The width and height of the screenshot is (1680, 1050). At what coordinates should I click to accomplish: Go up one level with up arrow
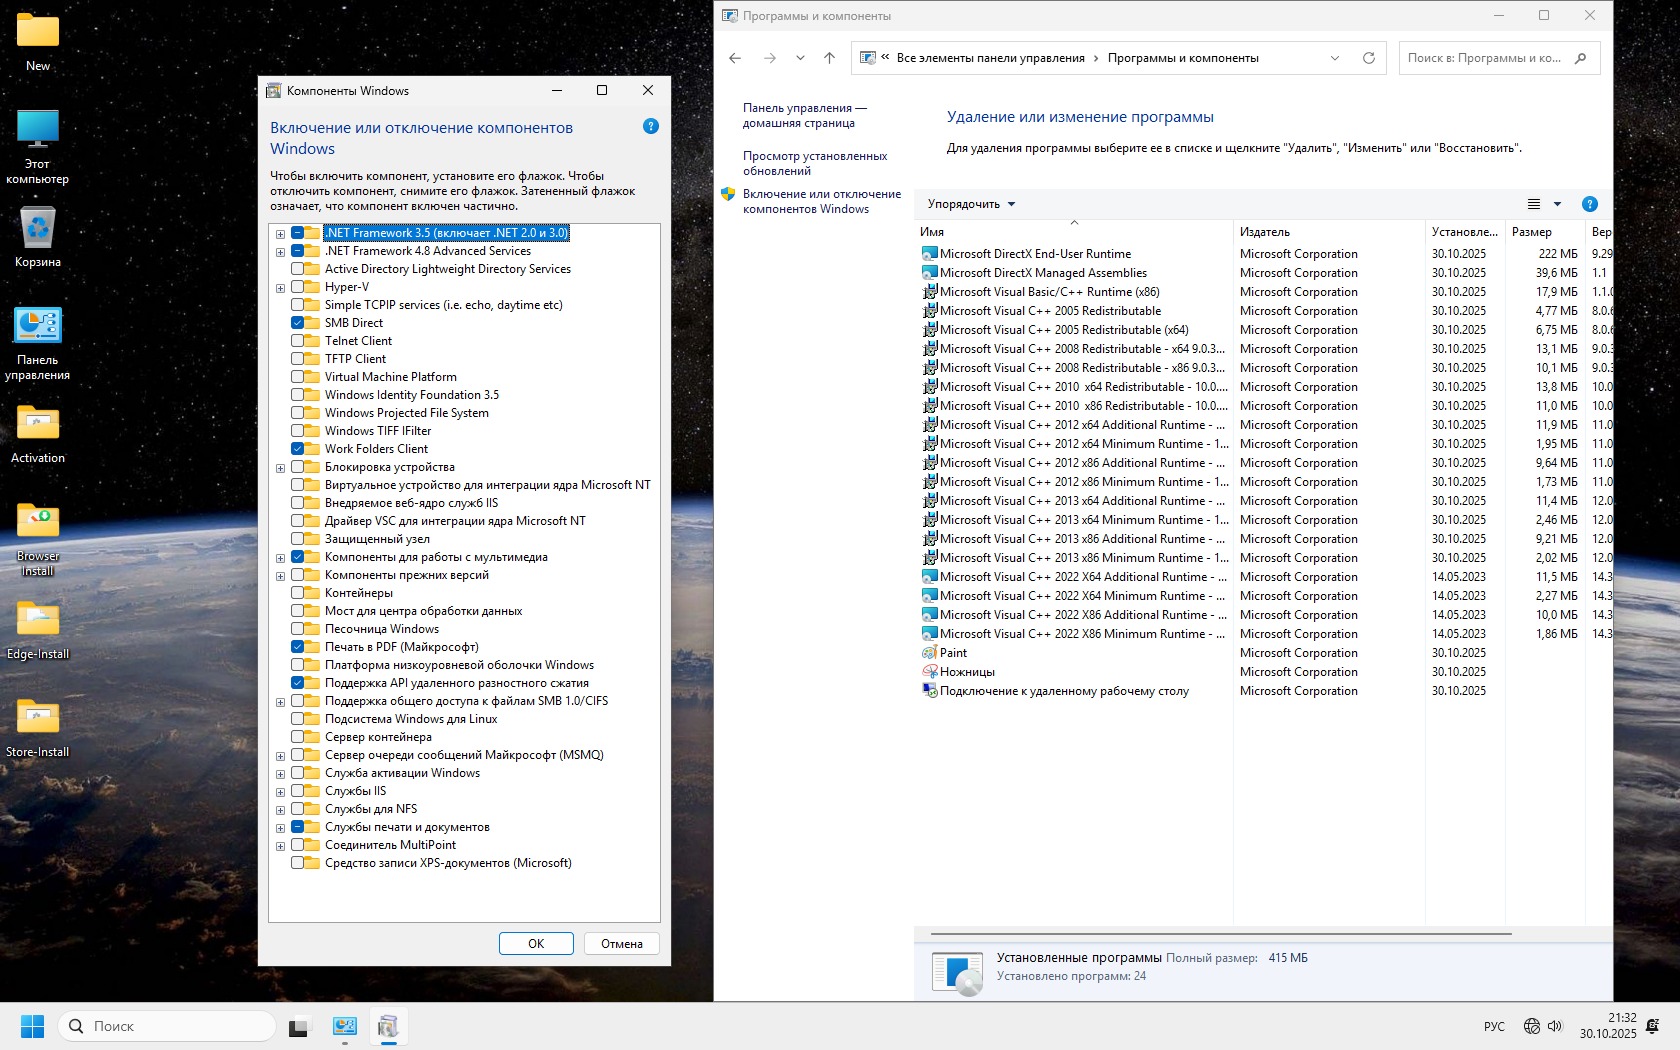point(829,58)
